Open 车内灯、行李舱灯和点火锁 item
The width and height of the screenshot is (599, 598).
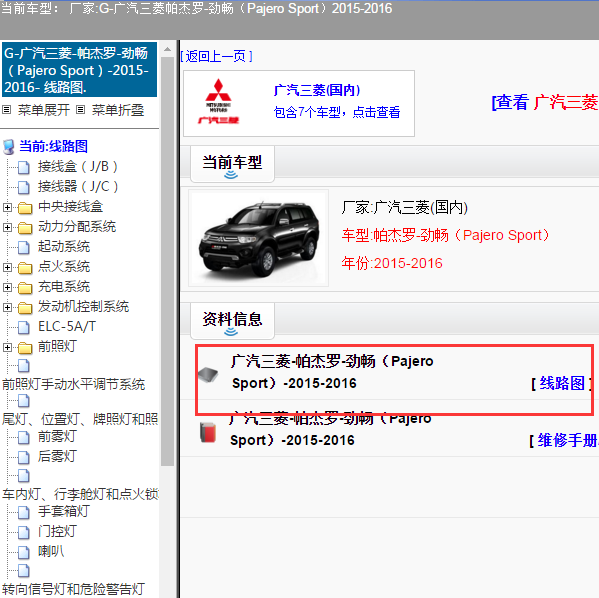click(80, 494)
